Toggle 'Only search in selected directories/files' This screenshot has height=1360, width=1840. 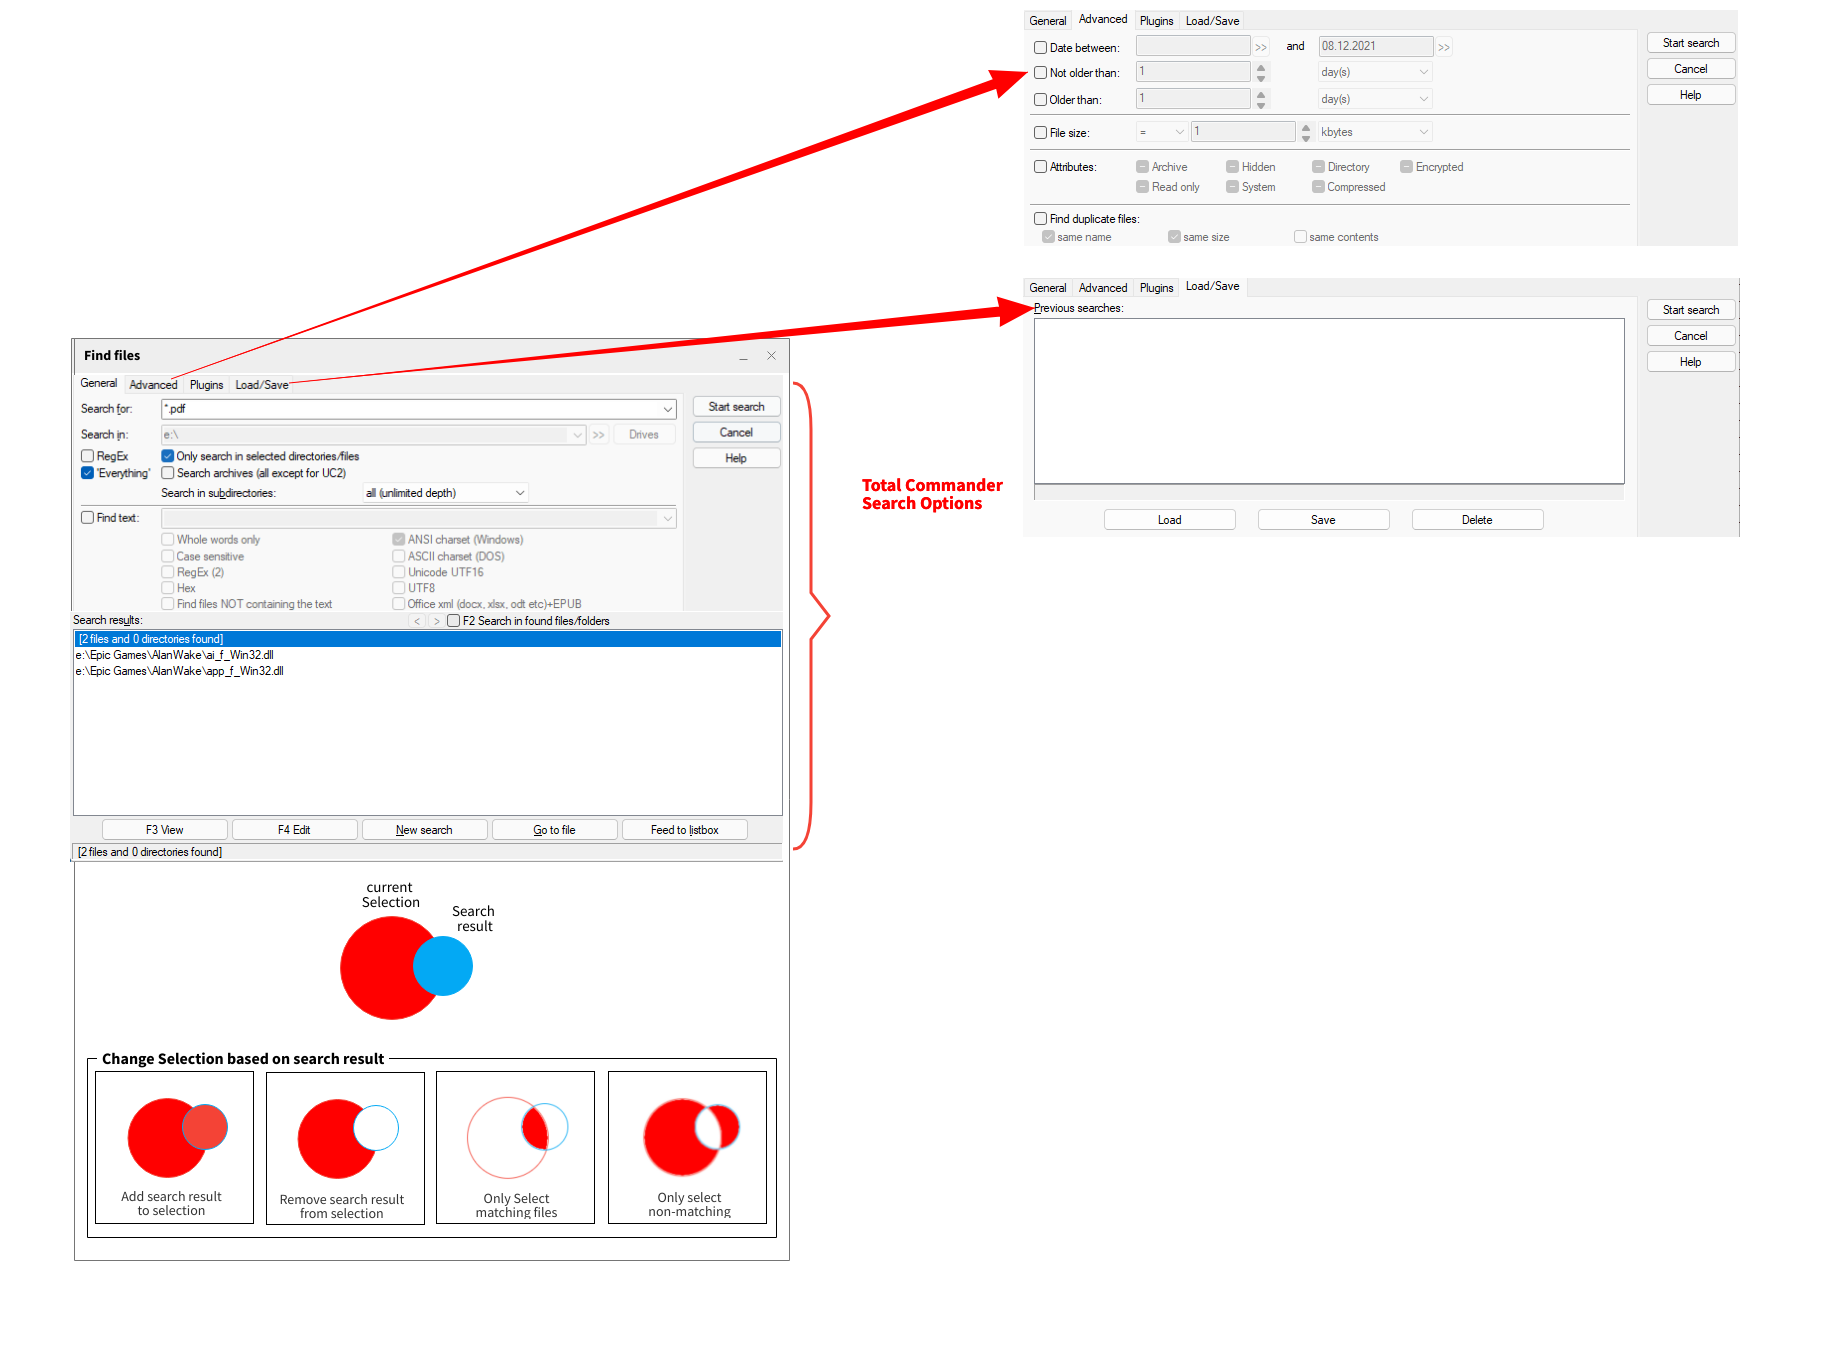pyautogui.click(x=168, y=456)
